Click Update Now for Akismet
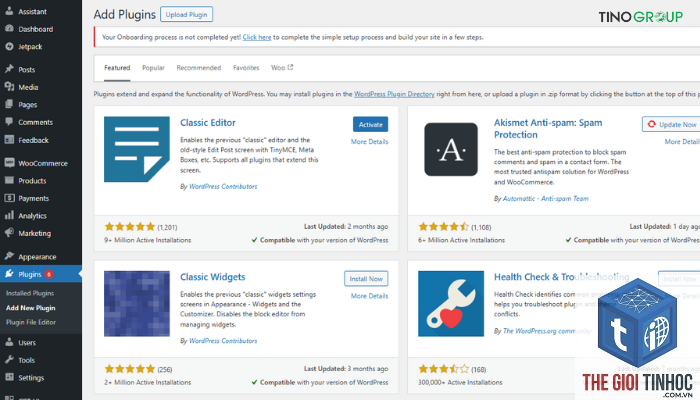 672,125
